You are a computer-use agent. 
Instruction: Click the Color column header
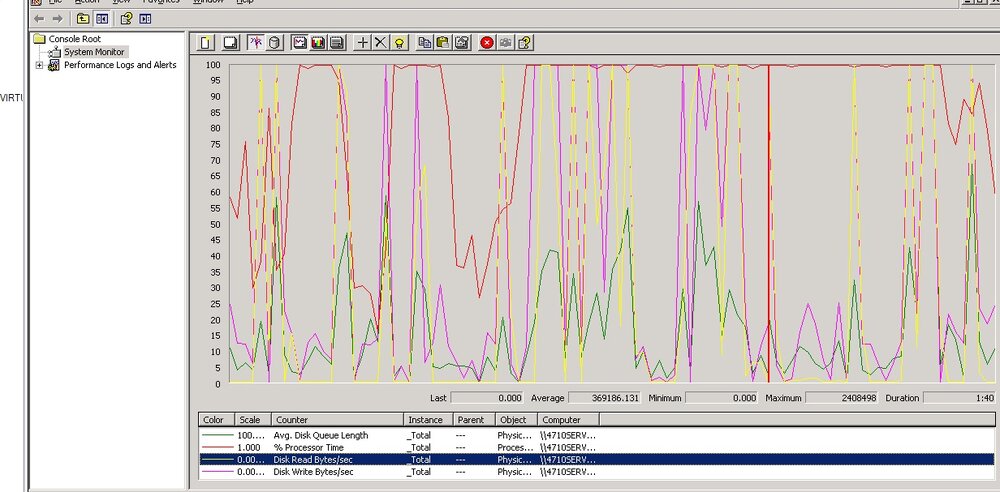(x=216, y=420)
